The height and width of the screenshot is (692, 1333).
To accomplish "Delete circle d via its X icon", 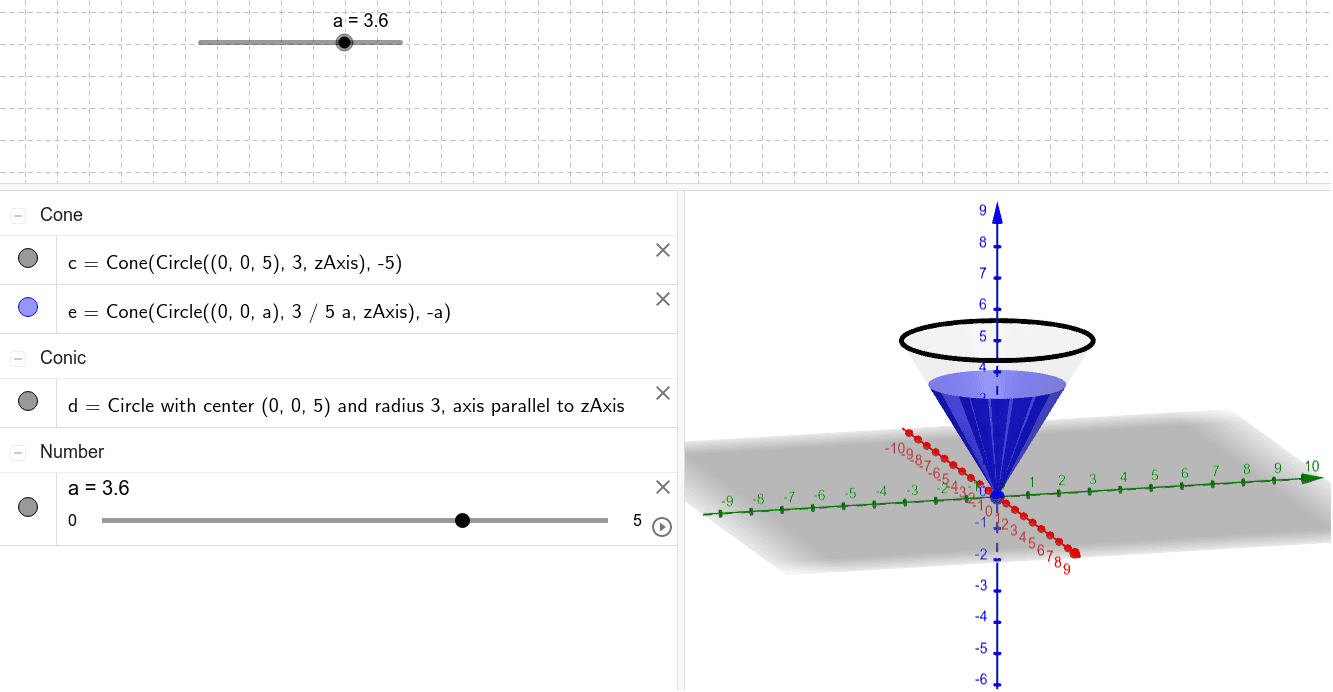I will pyautogui.click(x=662, y=393).
